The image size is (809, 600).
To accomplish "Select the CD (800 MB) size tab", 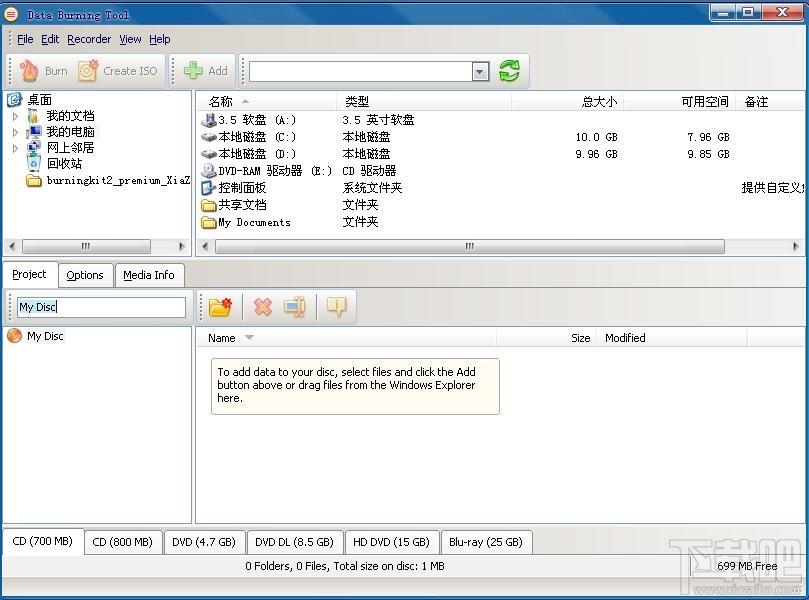I will pos(122,542).
